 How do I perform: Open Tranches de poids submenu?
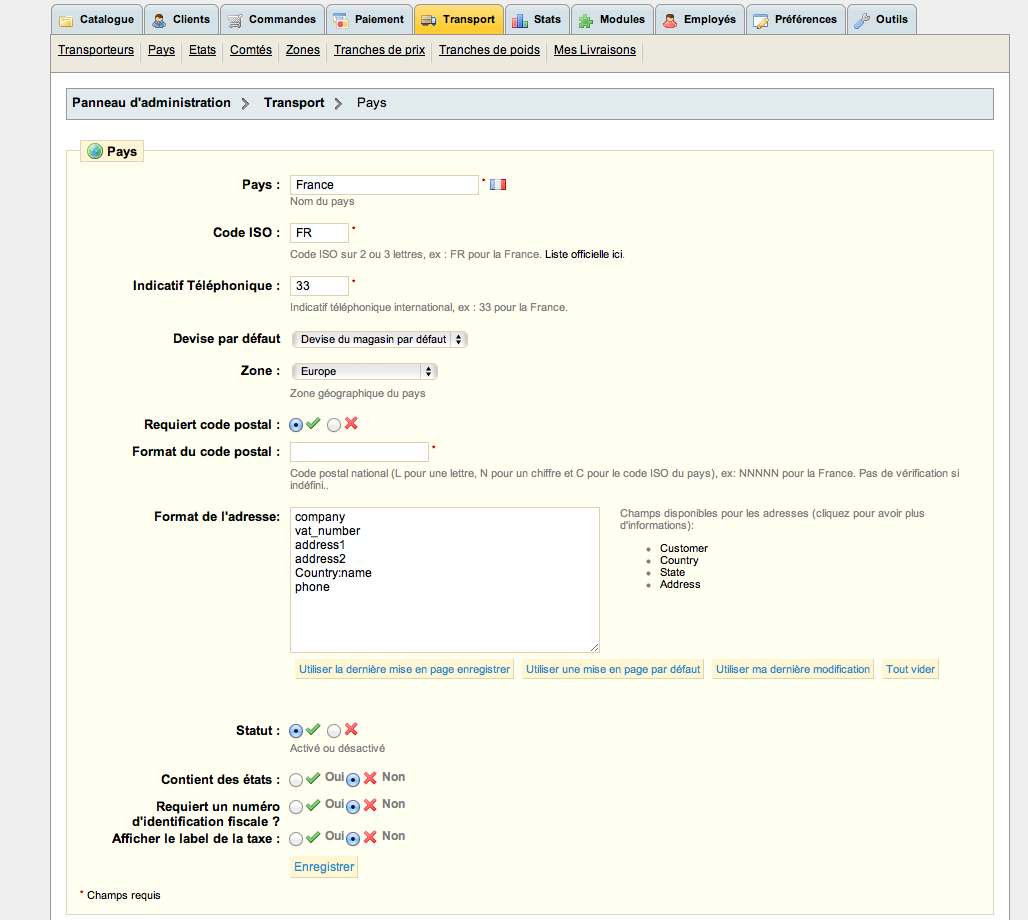[x=489, y=50]
